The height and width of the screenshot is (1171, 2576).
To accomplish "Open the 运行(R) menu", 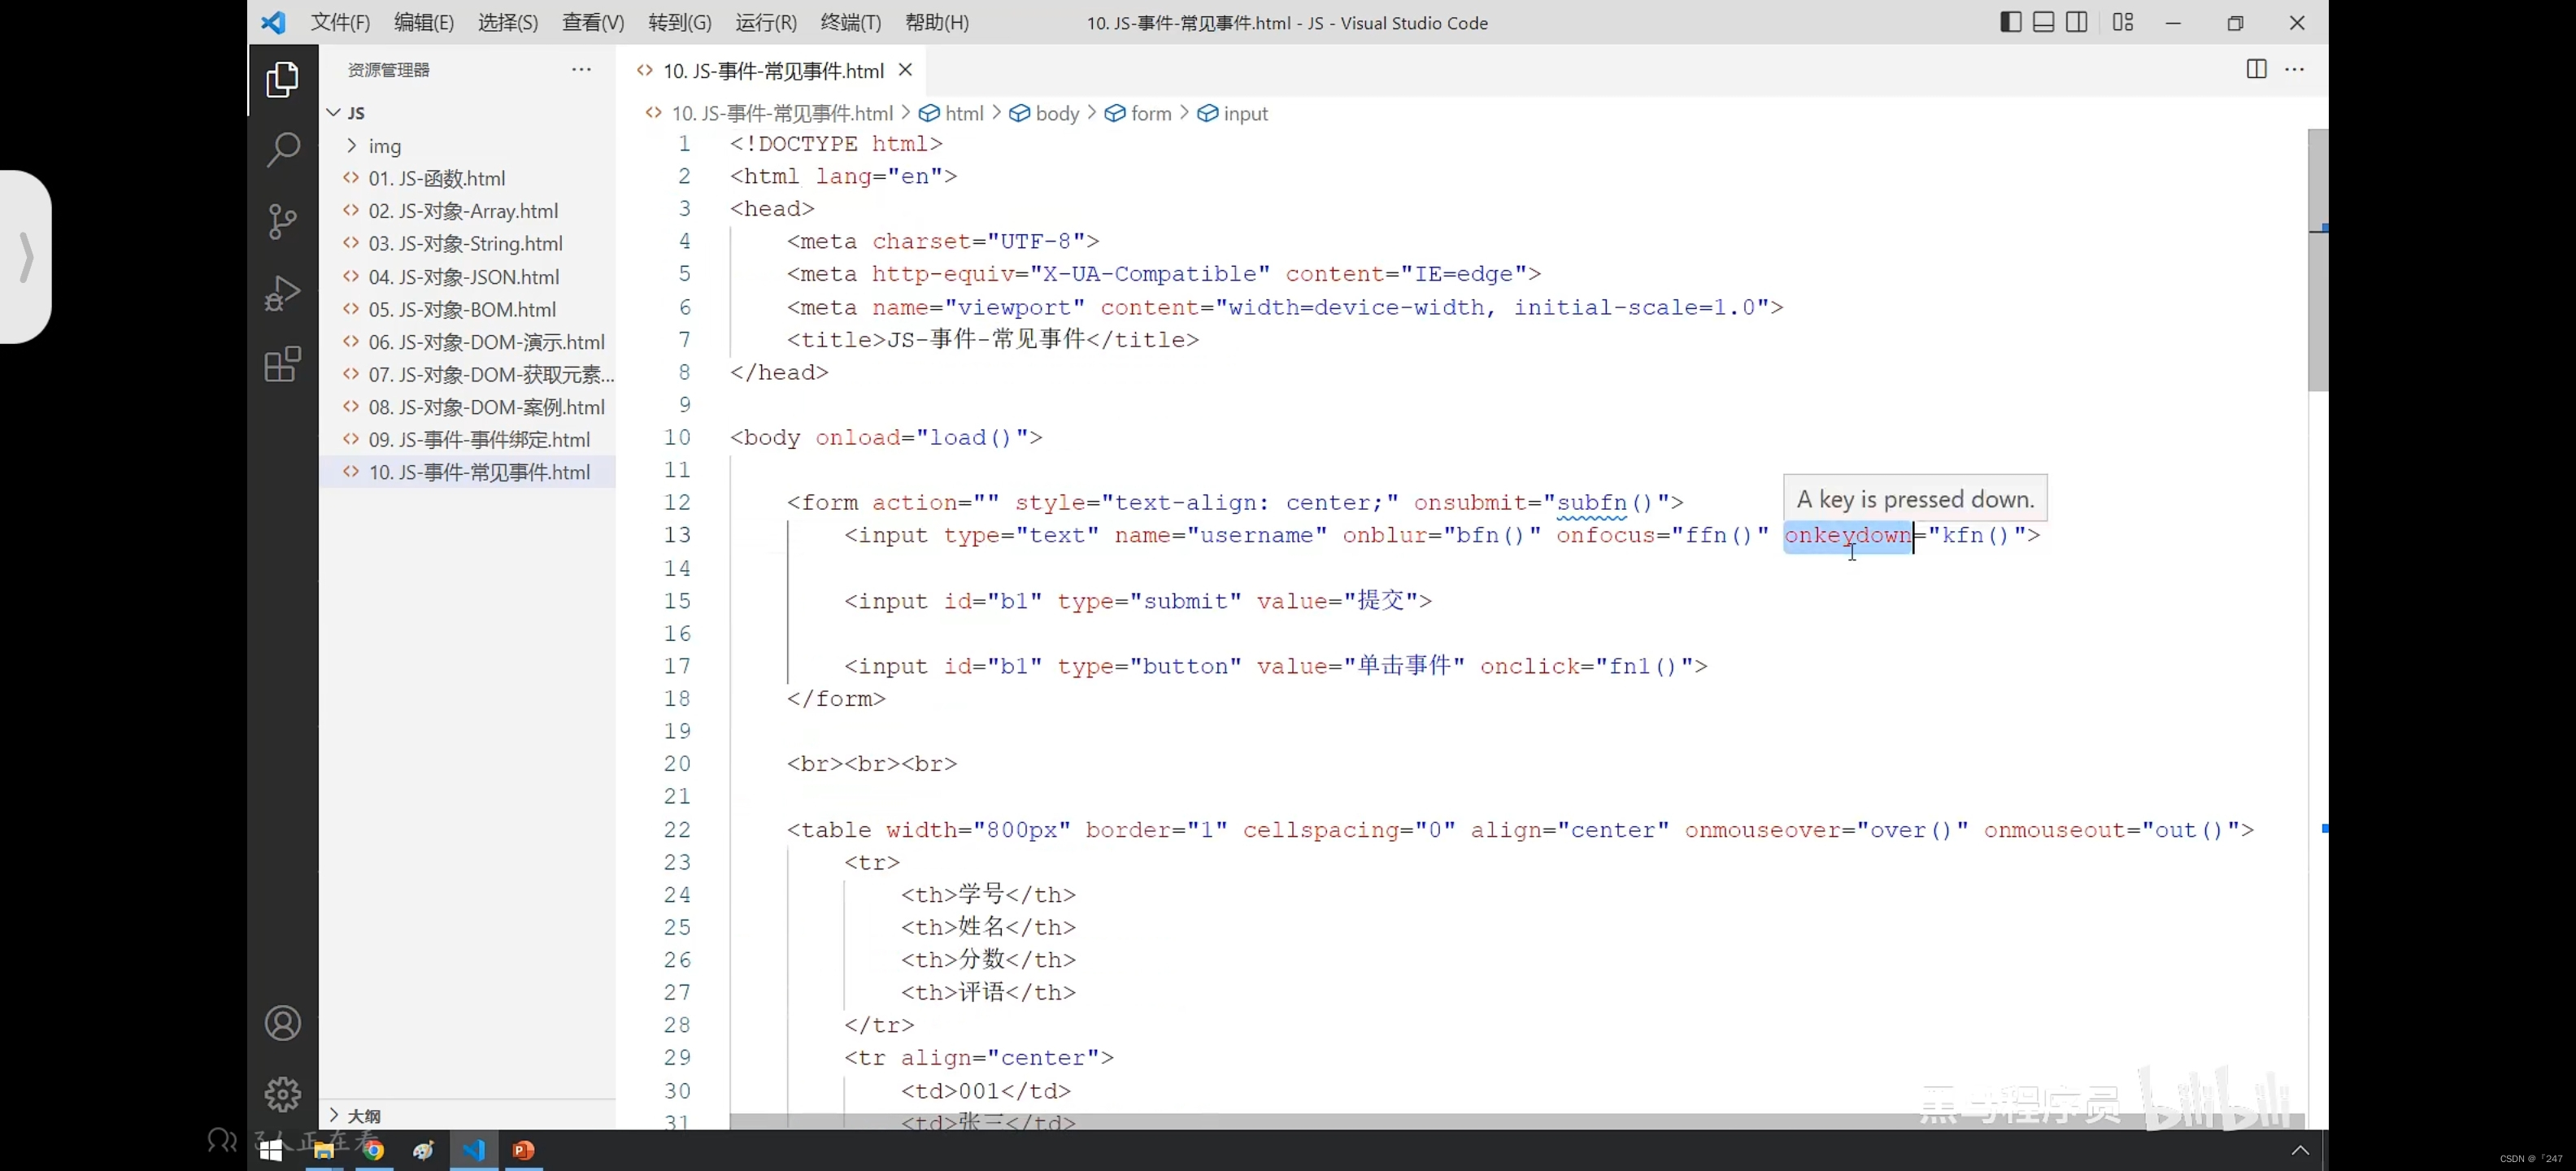I will 766,22.
